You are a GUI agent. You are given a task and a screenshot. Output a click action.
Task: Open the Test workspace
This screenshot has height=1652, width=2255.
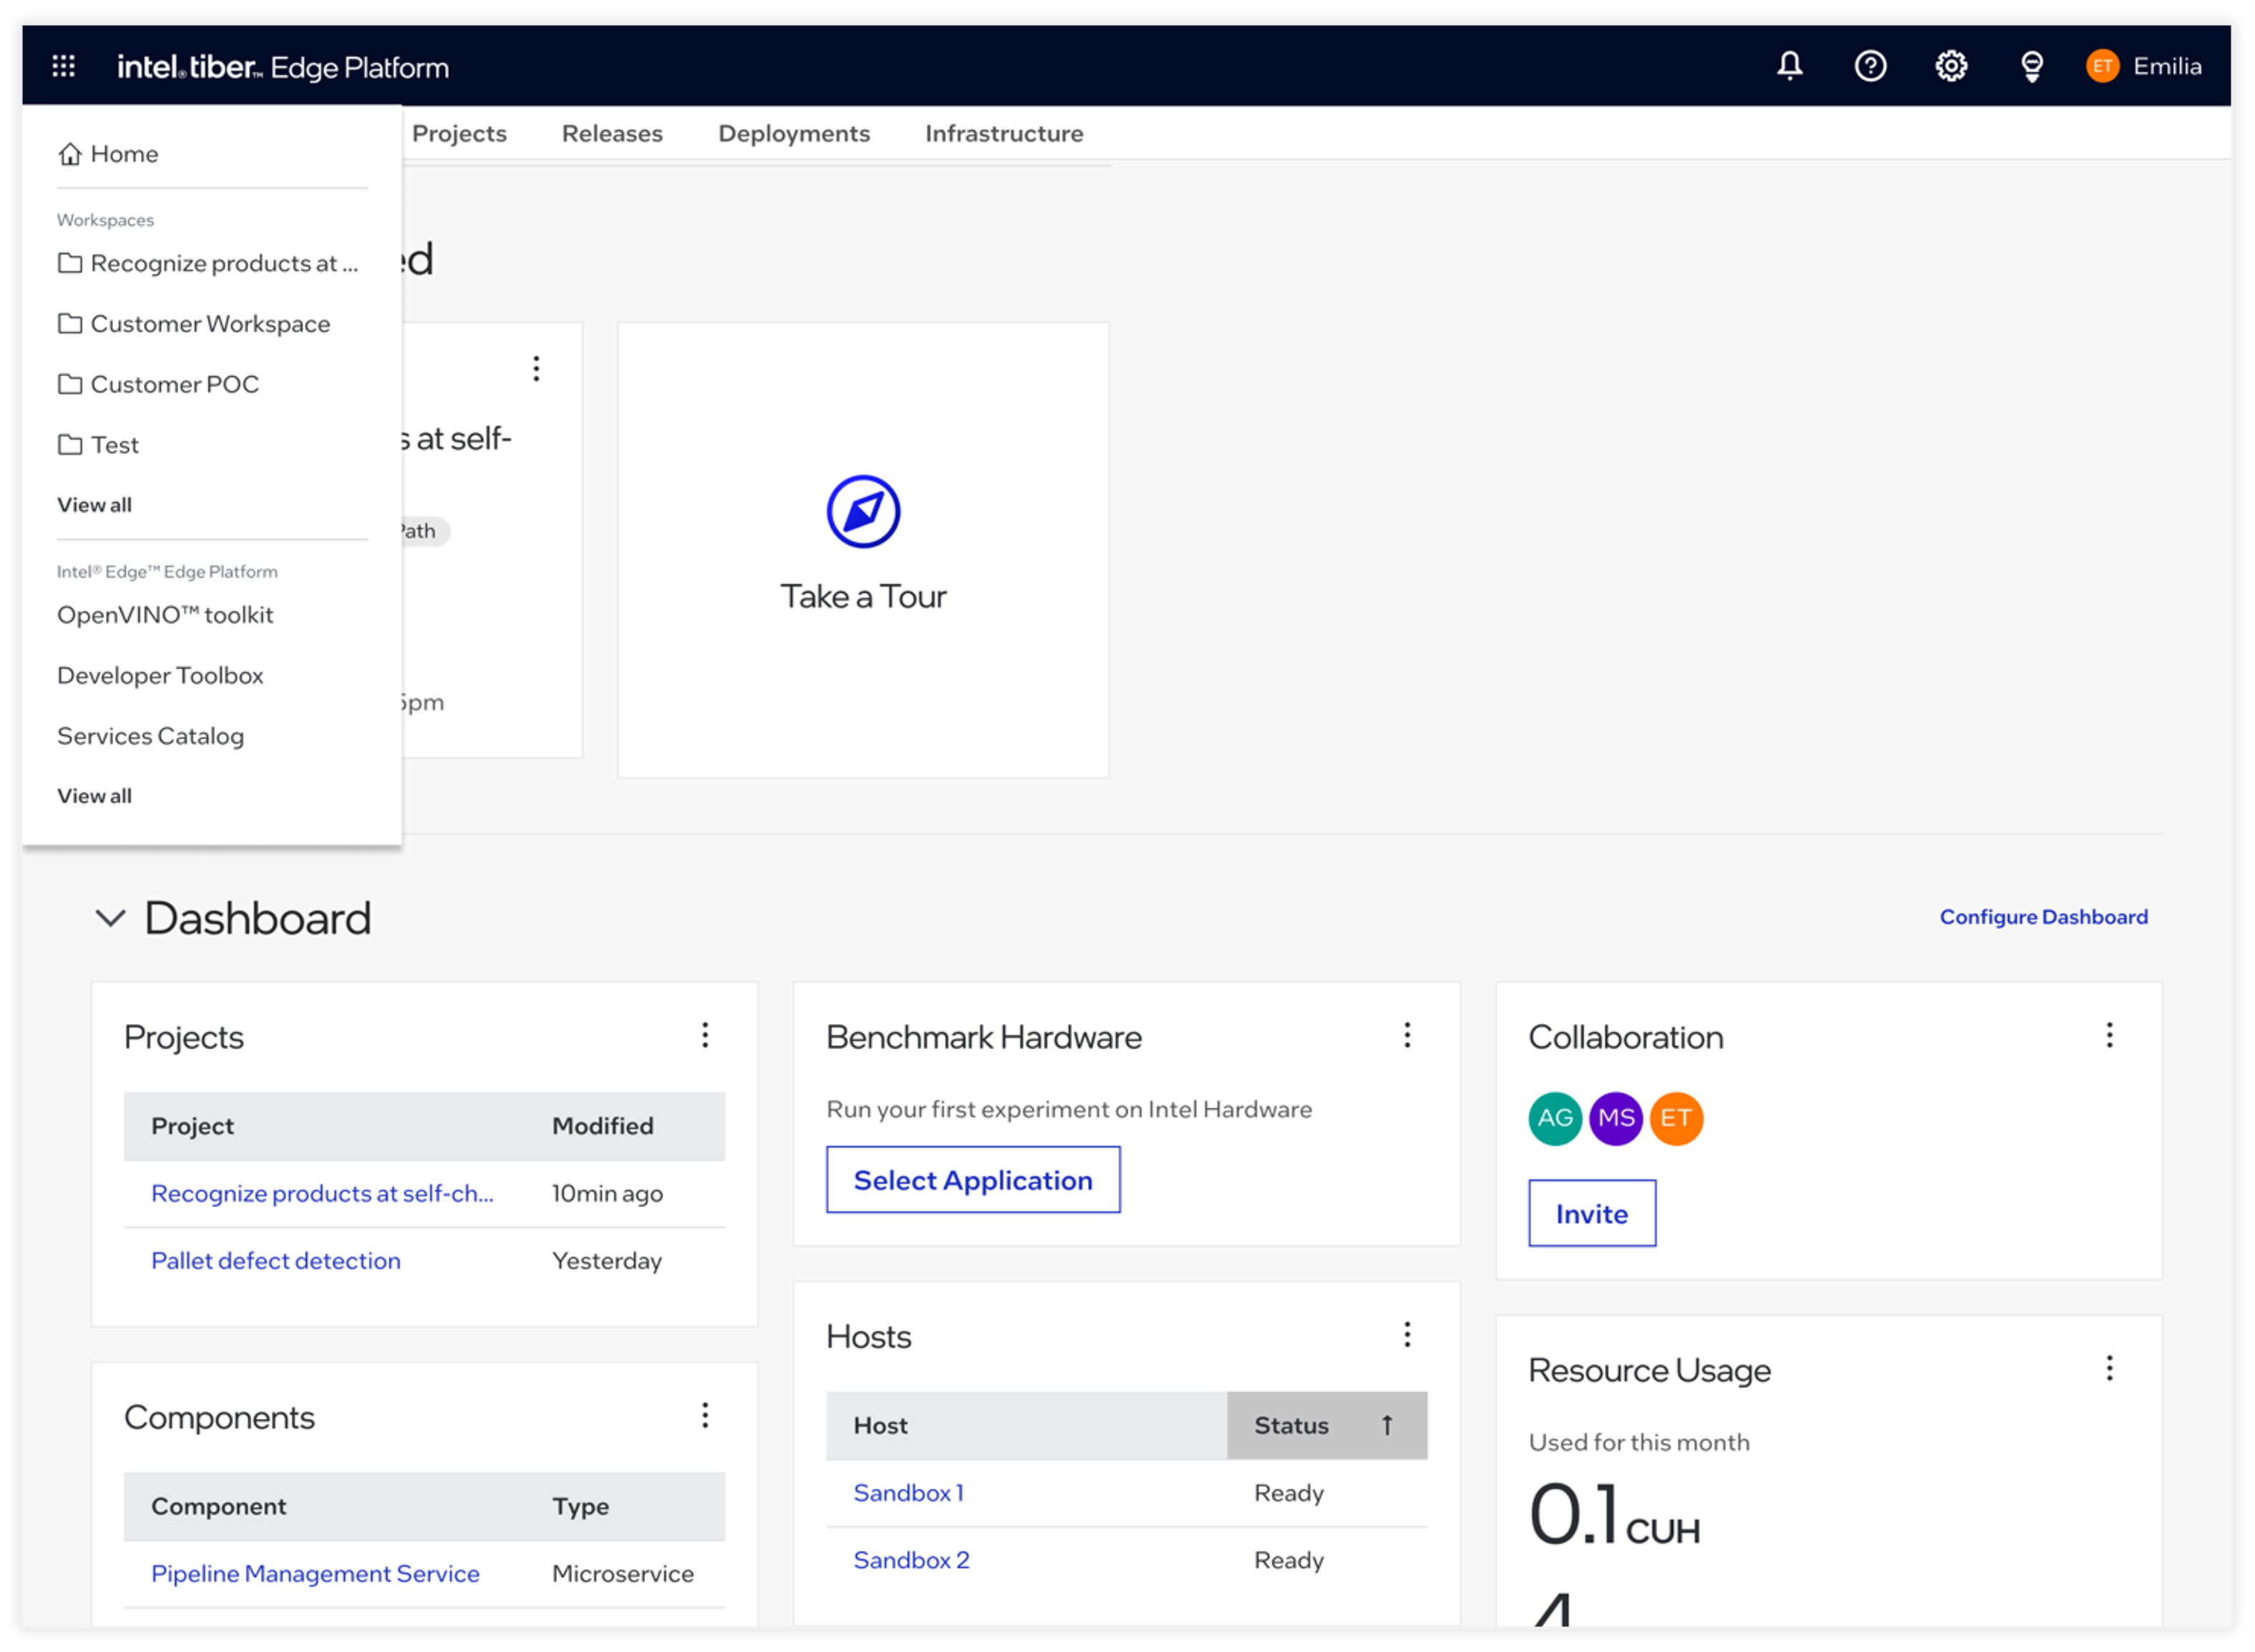[x=98, y=445]
